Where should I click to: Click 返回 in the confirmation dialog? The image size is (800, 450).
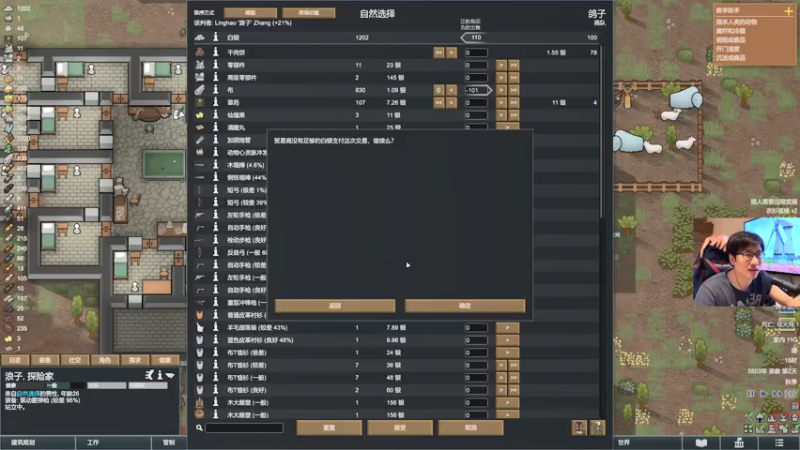335,306
